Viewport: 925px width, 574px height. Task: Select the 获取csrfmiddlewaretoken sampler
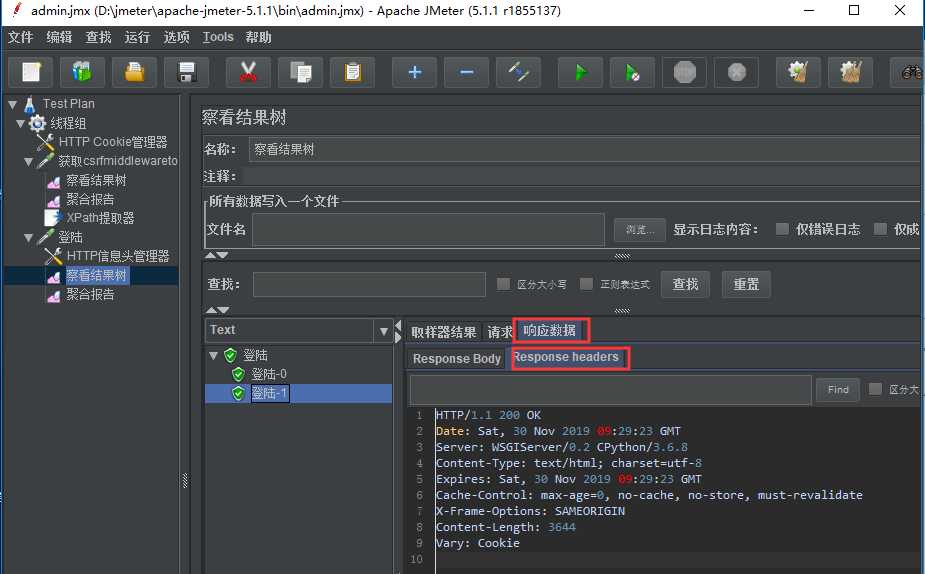(118, 161)
